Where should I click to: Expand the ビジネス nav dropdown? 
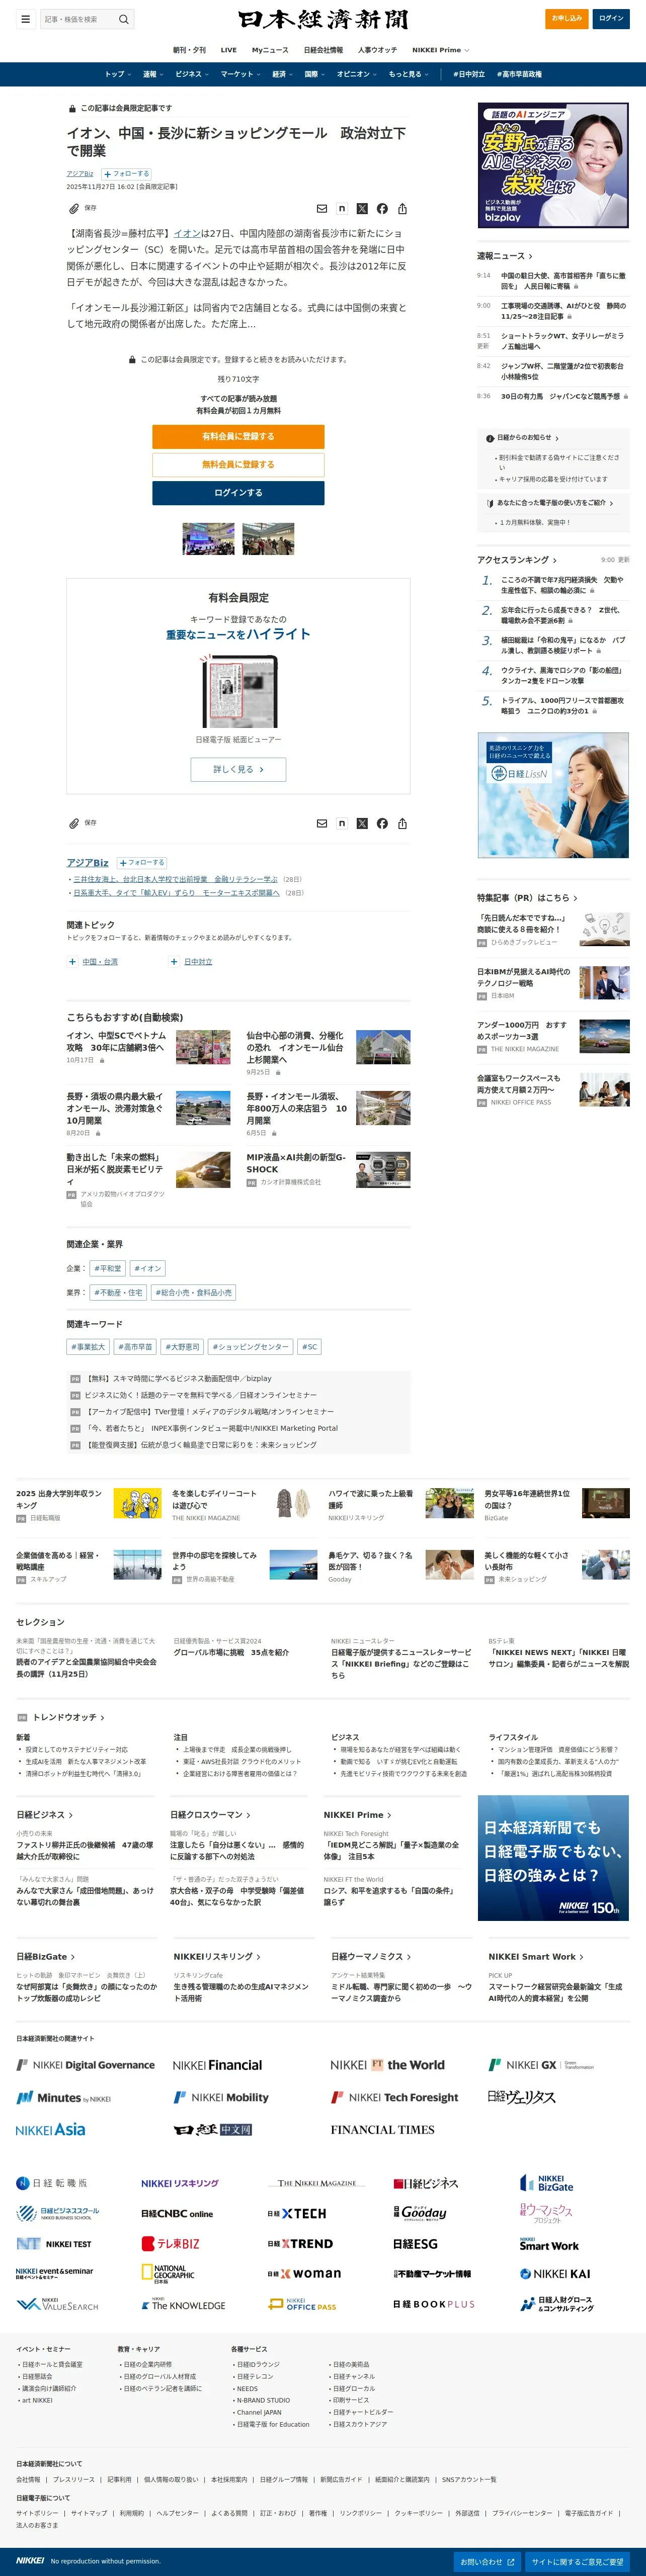tap(191, 74)
